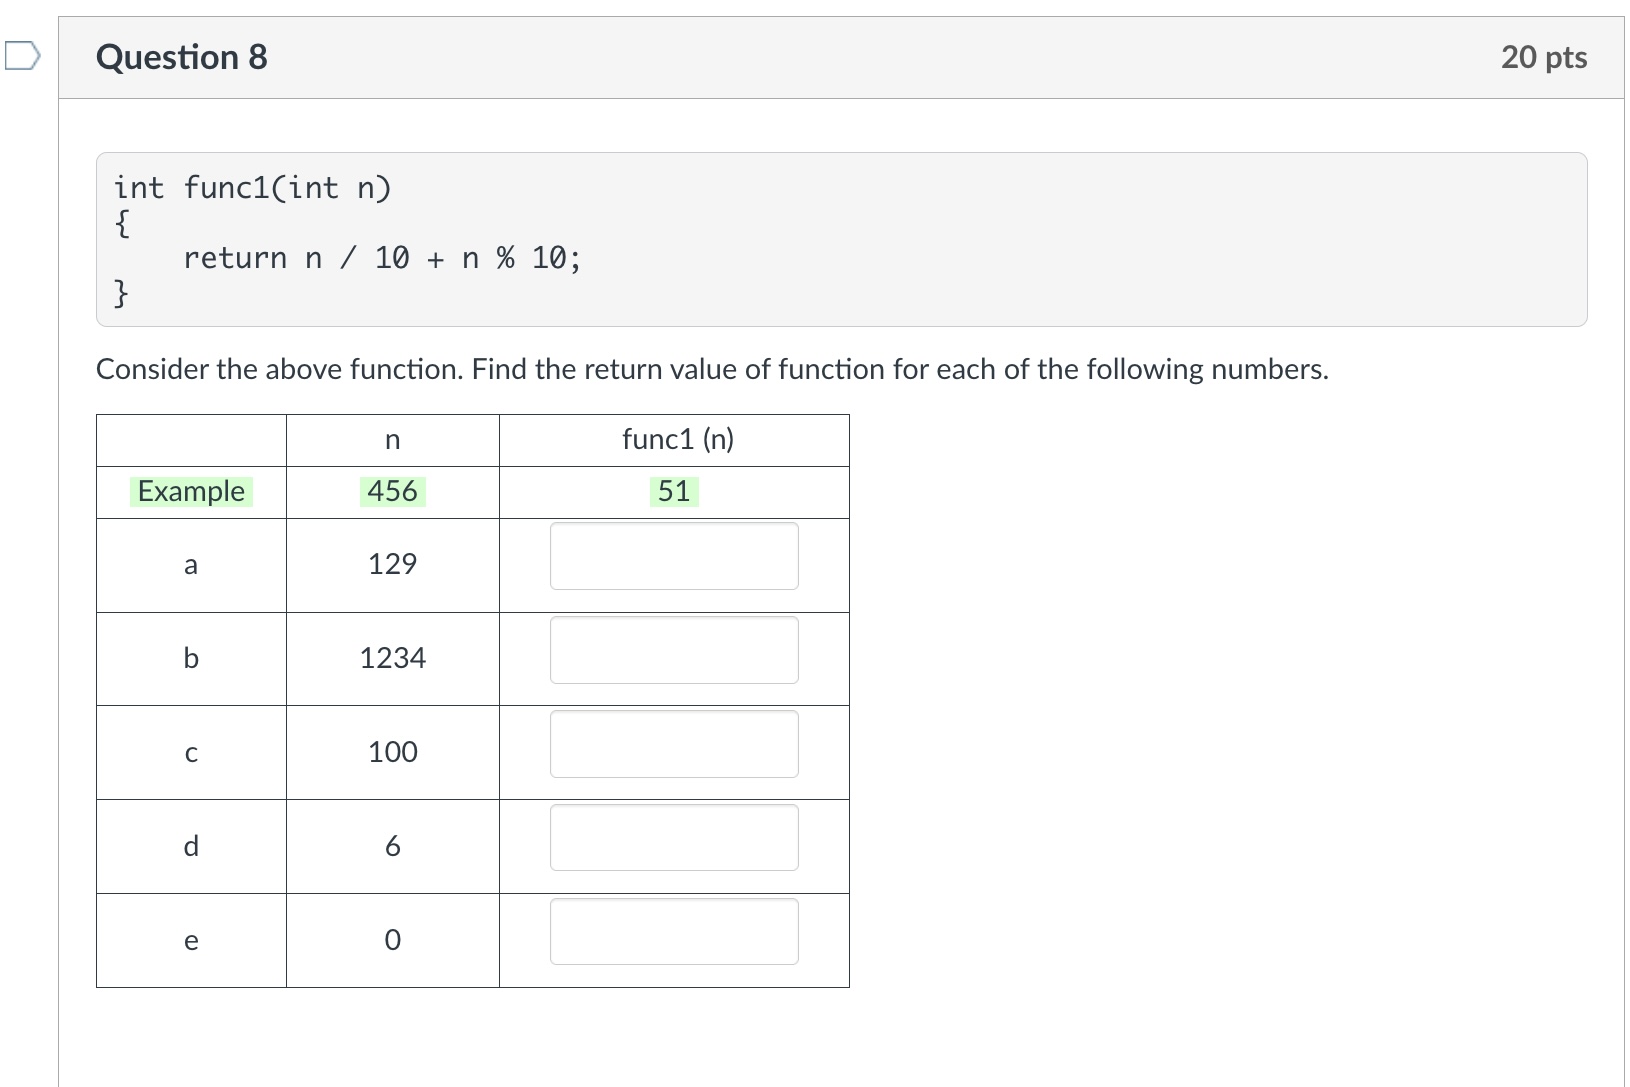
Task: Click the instruction sentence below the code
Action: [711, 369]
